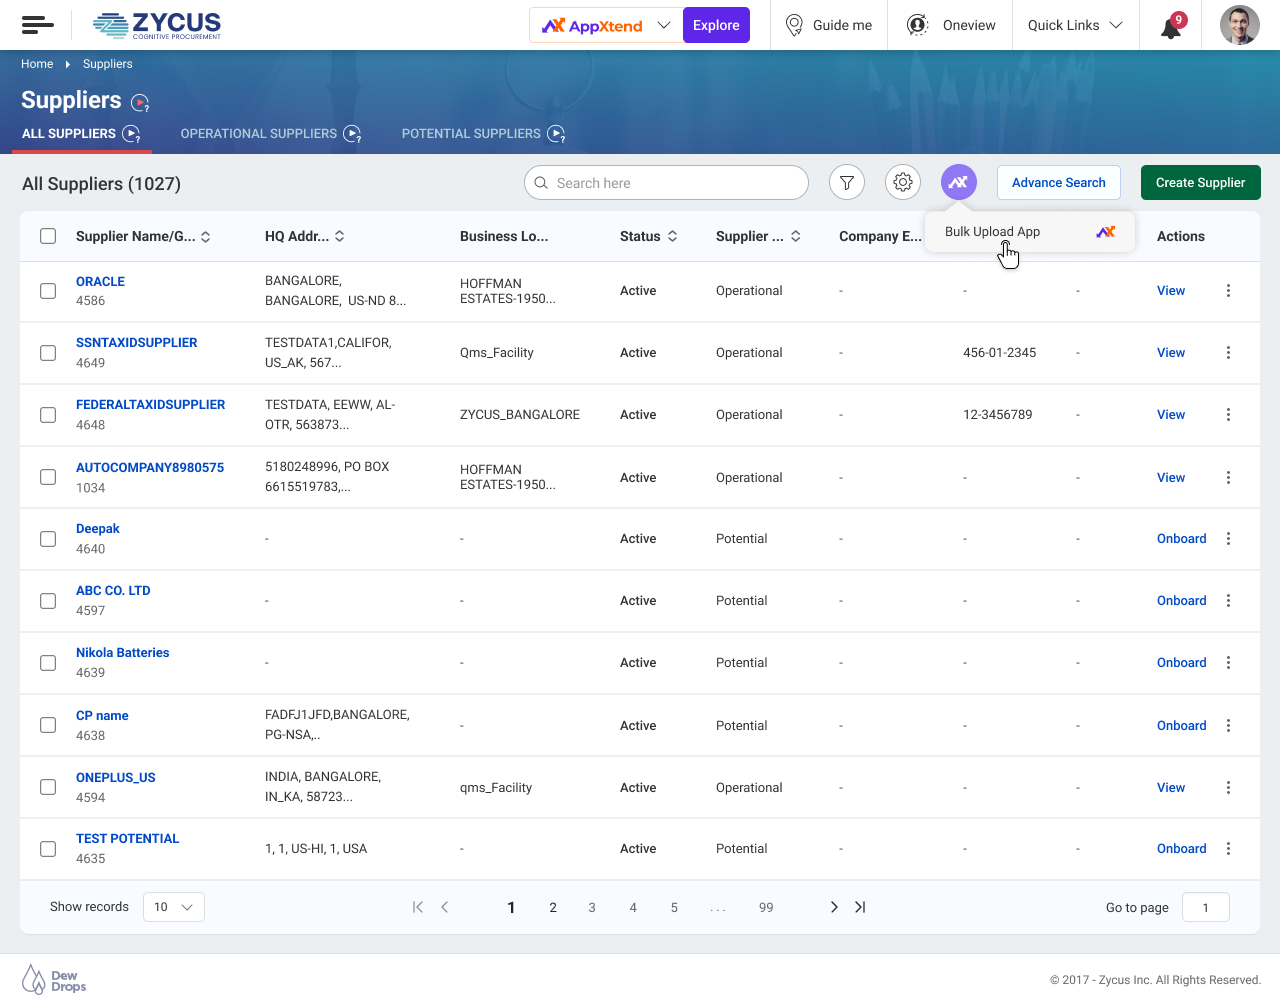Viewport: 1280px width, 1004px height.
Task: Open table settings gear icon
Action: tap(903, 183)
